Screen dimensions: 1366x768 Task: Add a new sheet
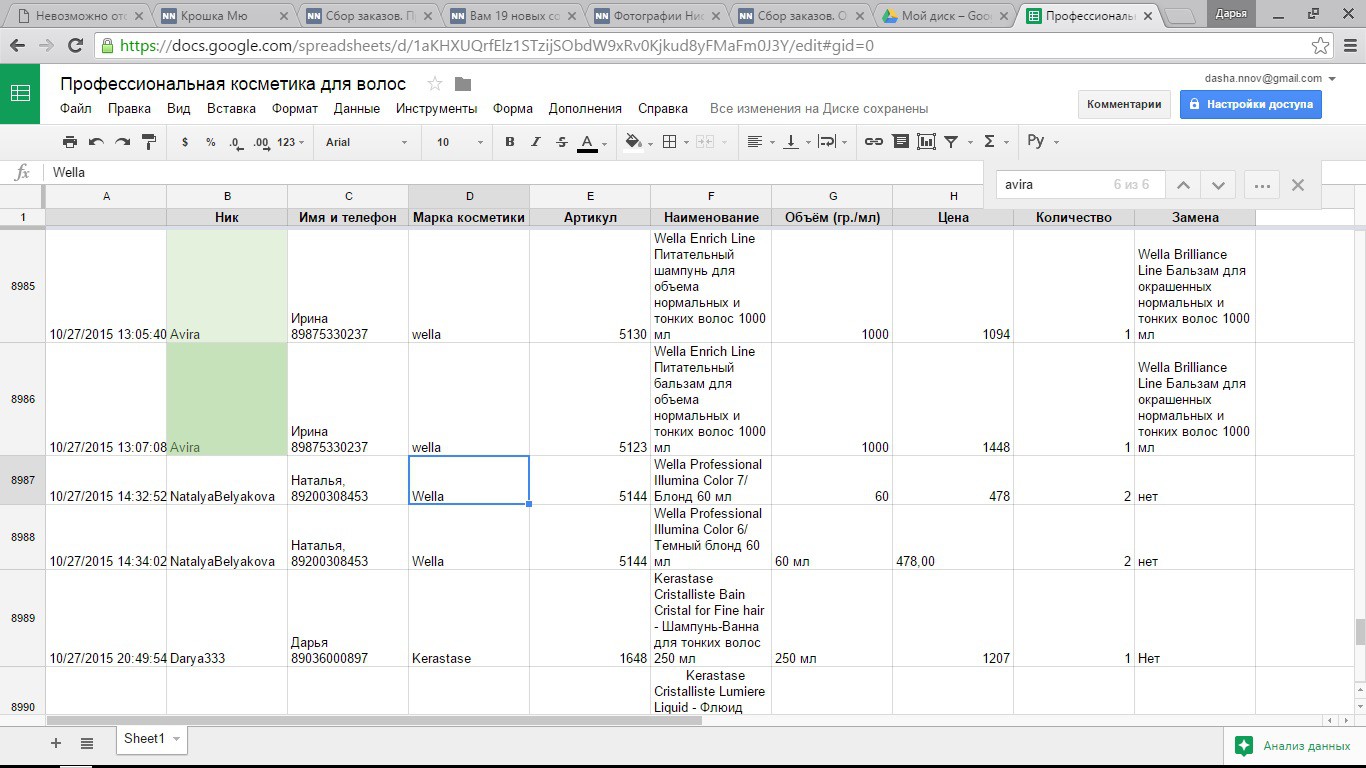[56, 742]
